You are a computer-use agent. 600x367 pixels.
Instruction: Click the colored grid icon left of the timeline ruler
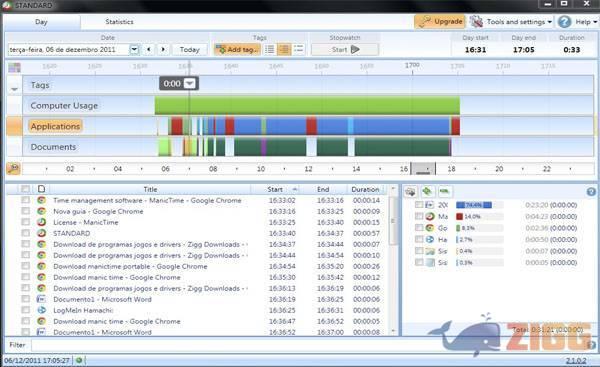pyautogui.click(x=15, y=67)
